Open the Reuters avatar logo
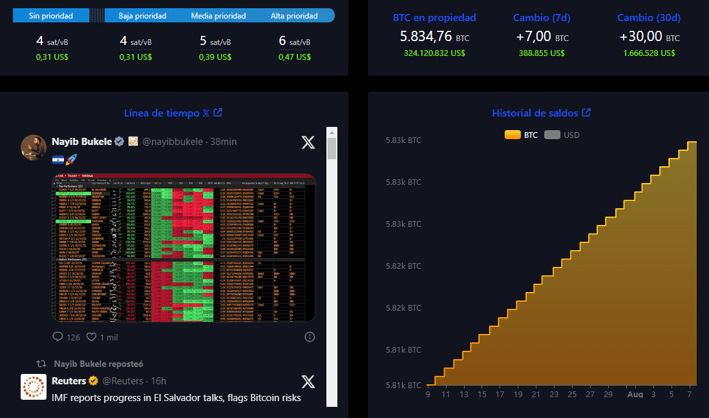The height and width of the screenshot is (418, 709). click(x=33, y=387)
